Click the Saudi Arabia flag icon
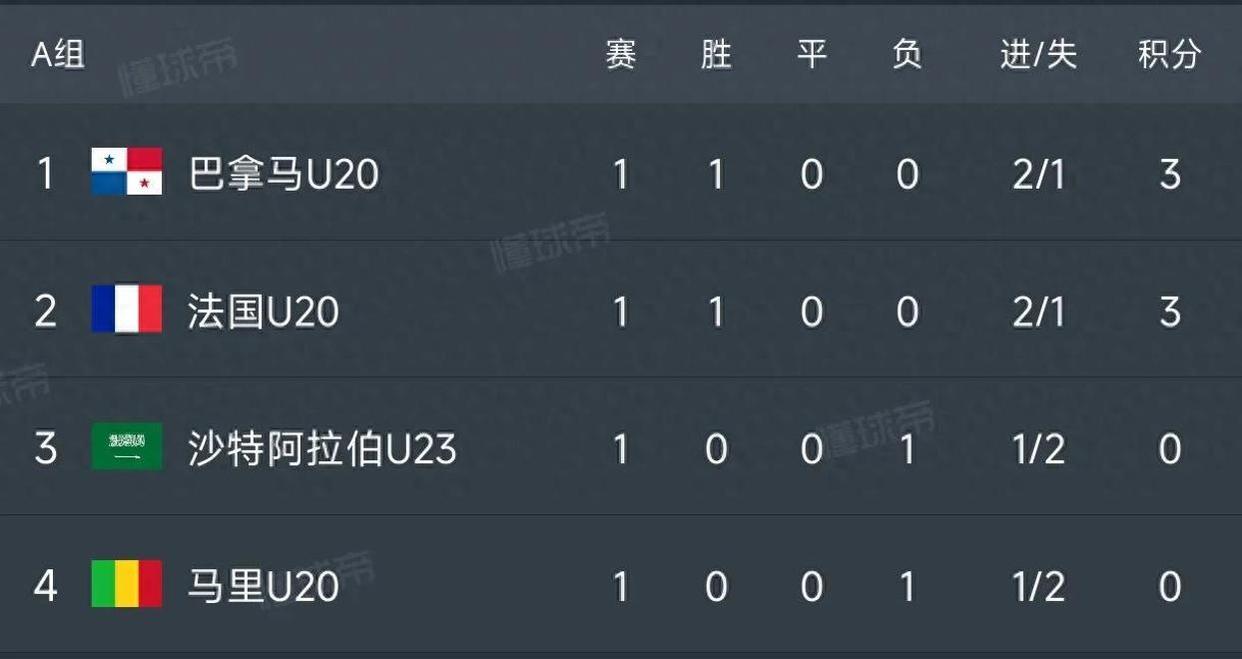1242x659 pixels. [x=126, y=447]
